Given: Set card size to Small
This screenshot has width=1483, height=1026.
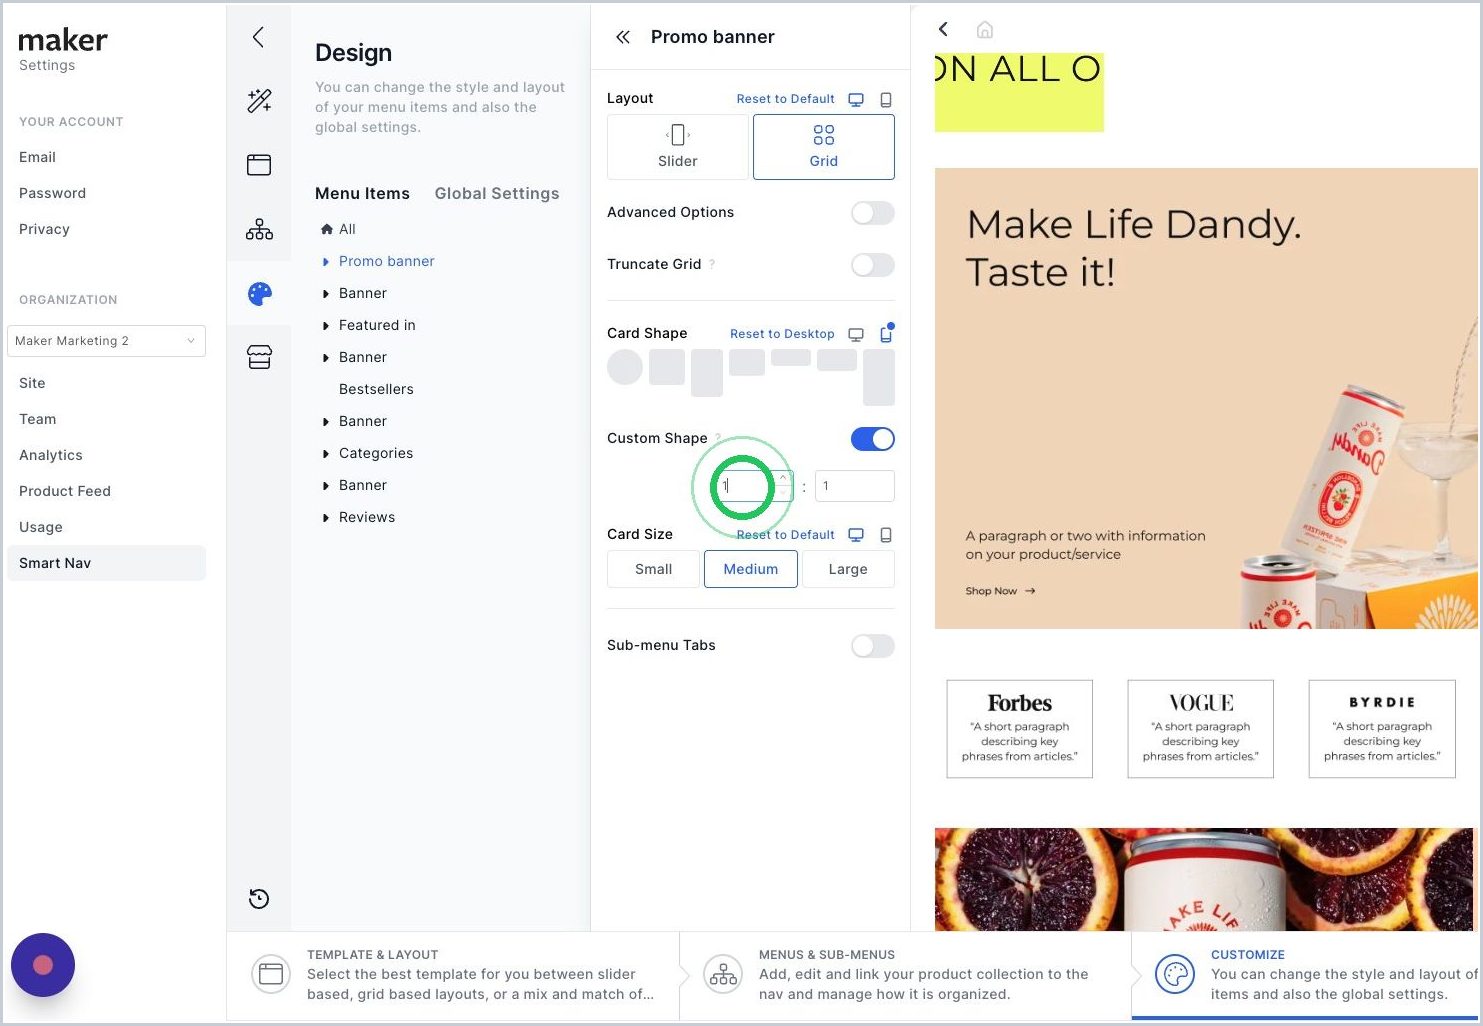Looking at the screenshot, I should 653,569.
